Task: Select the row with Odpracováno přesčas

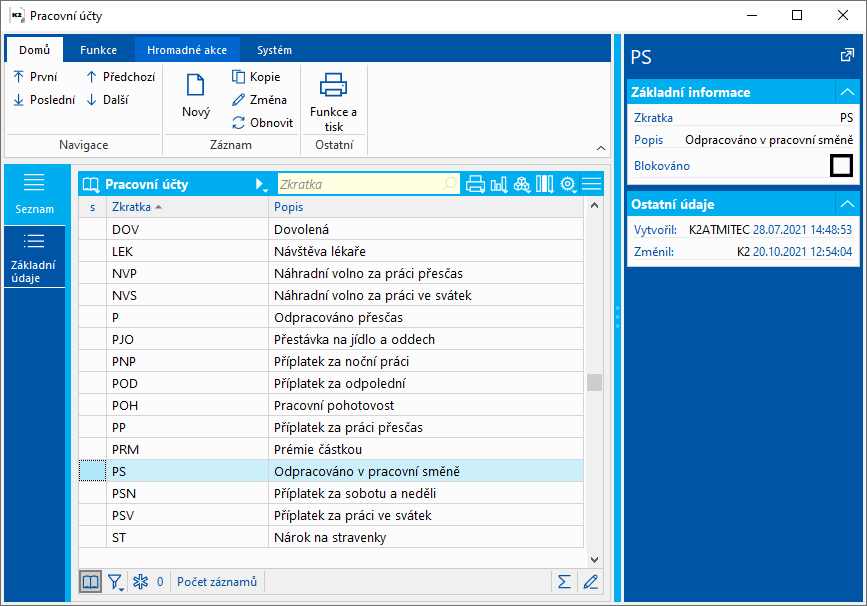Action: click(331, 317)
